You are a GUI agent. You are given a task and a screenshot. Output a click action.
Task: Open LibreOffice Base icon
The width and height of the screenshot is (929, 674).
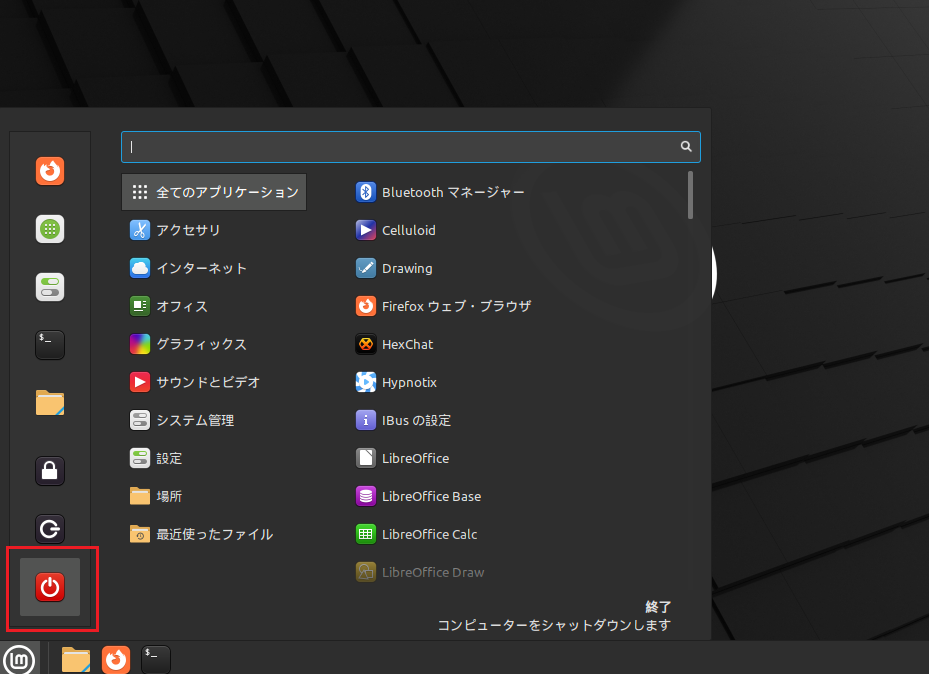[366, 496]
